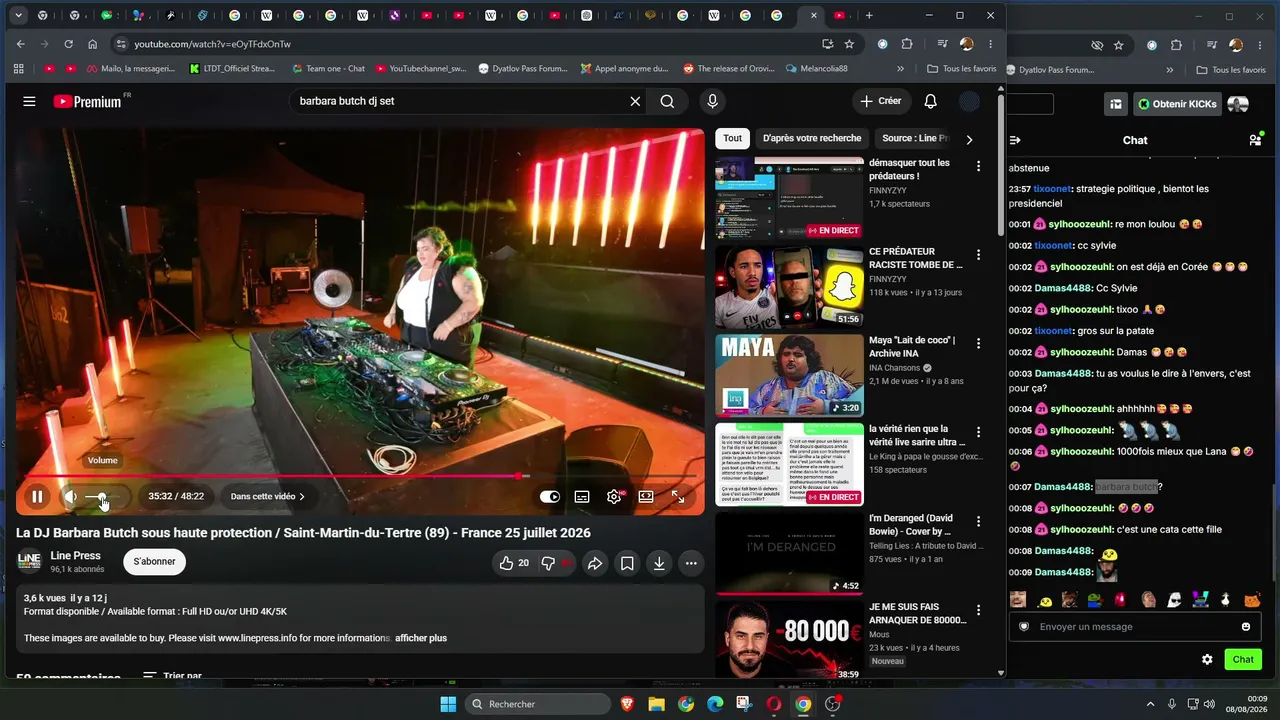Open the Chrome extensions puzzle icon

(x=907, y=44)
